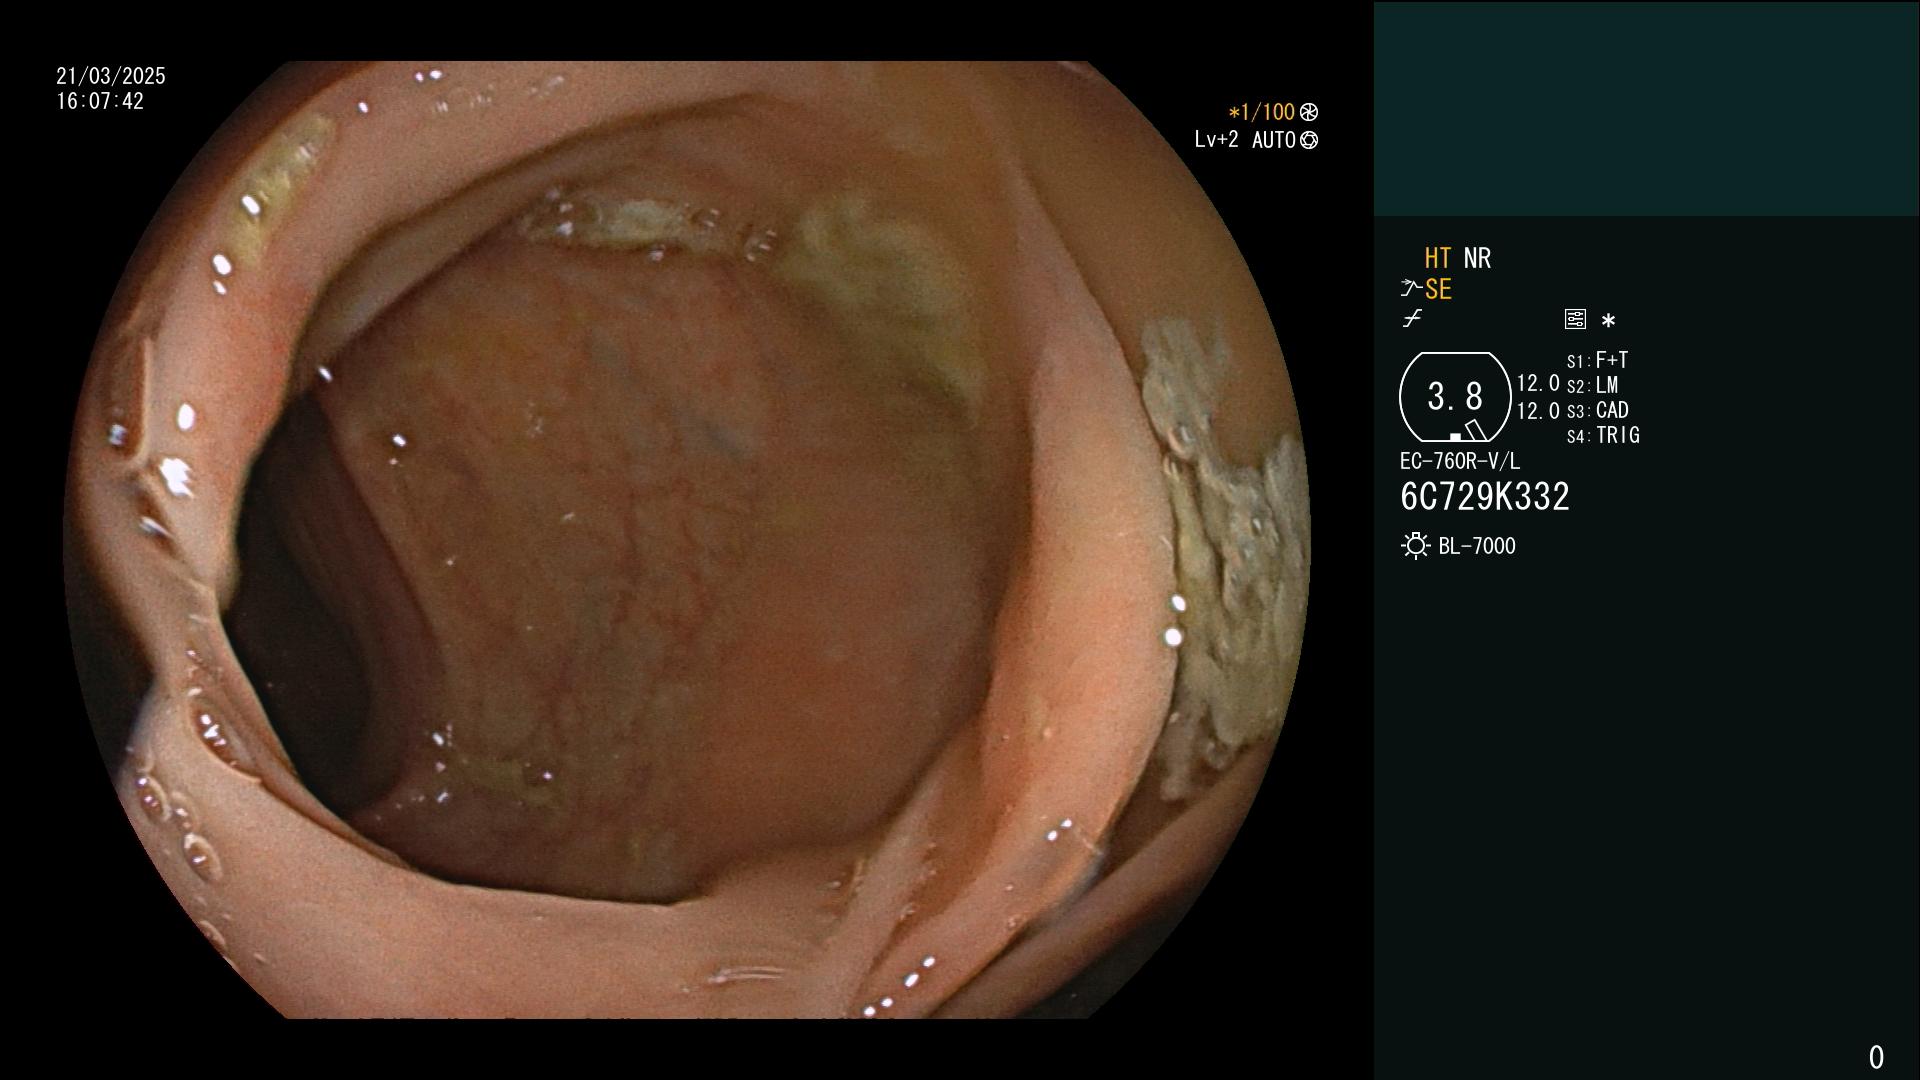1920x1080 pixels.
Task: Click the shutter speed value 1/100
Action: pos(1262,112)
